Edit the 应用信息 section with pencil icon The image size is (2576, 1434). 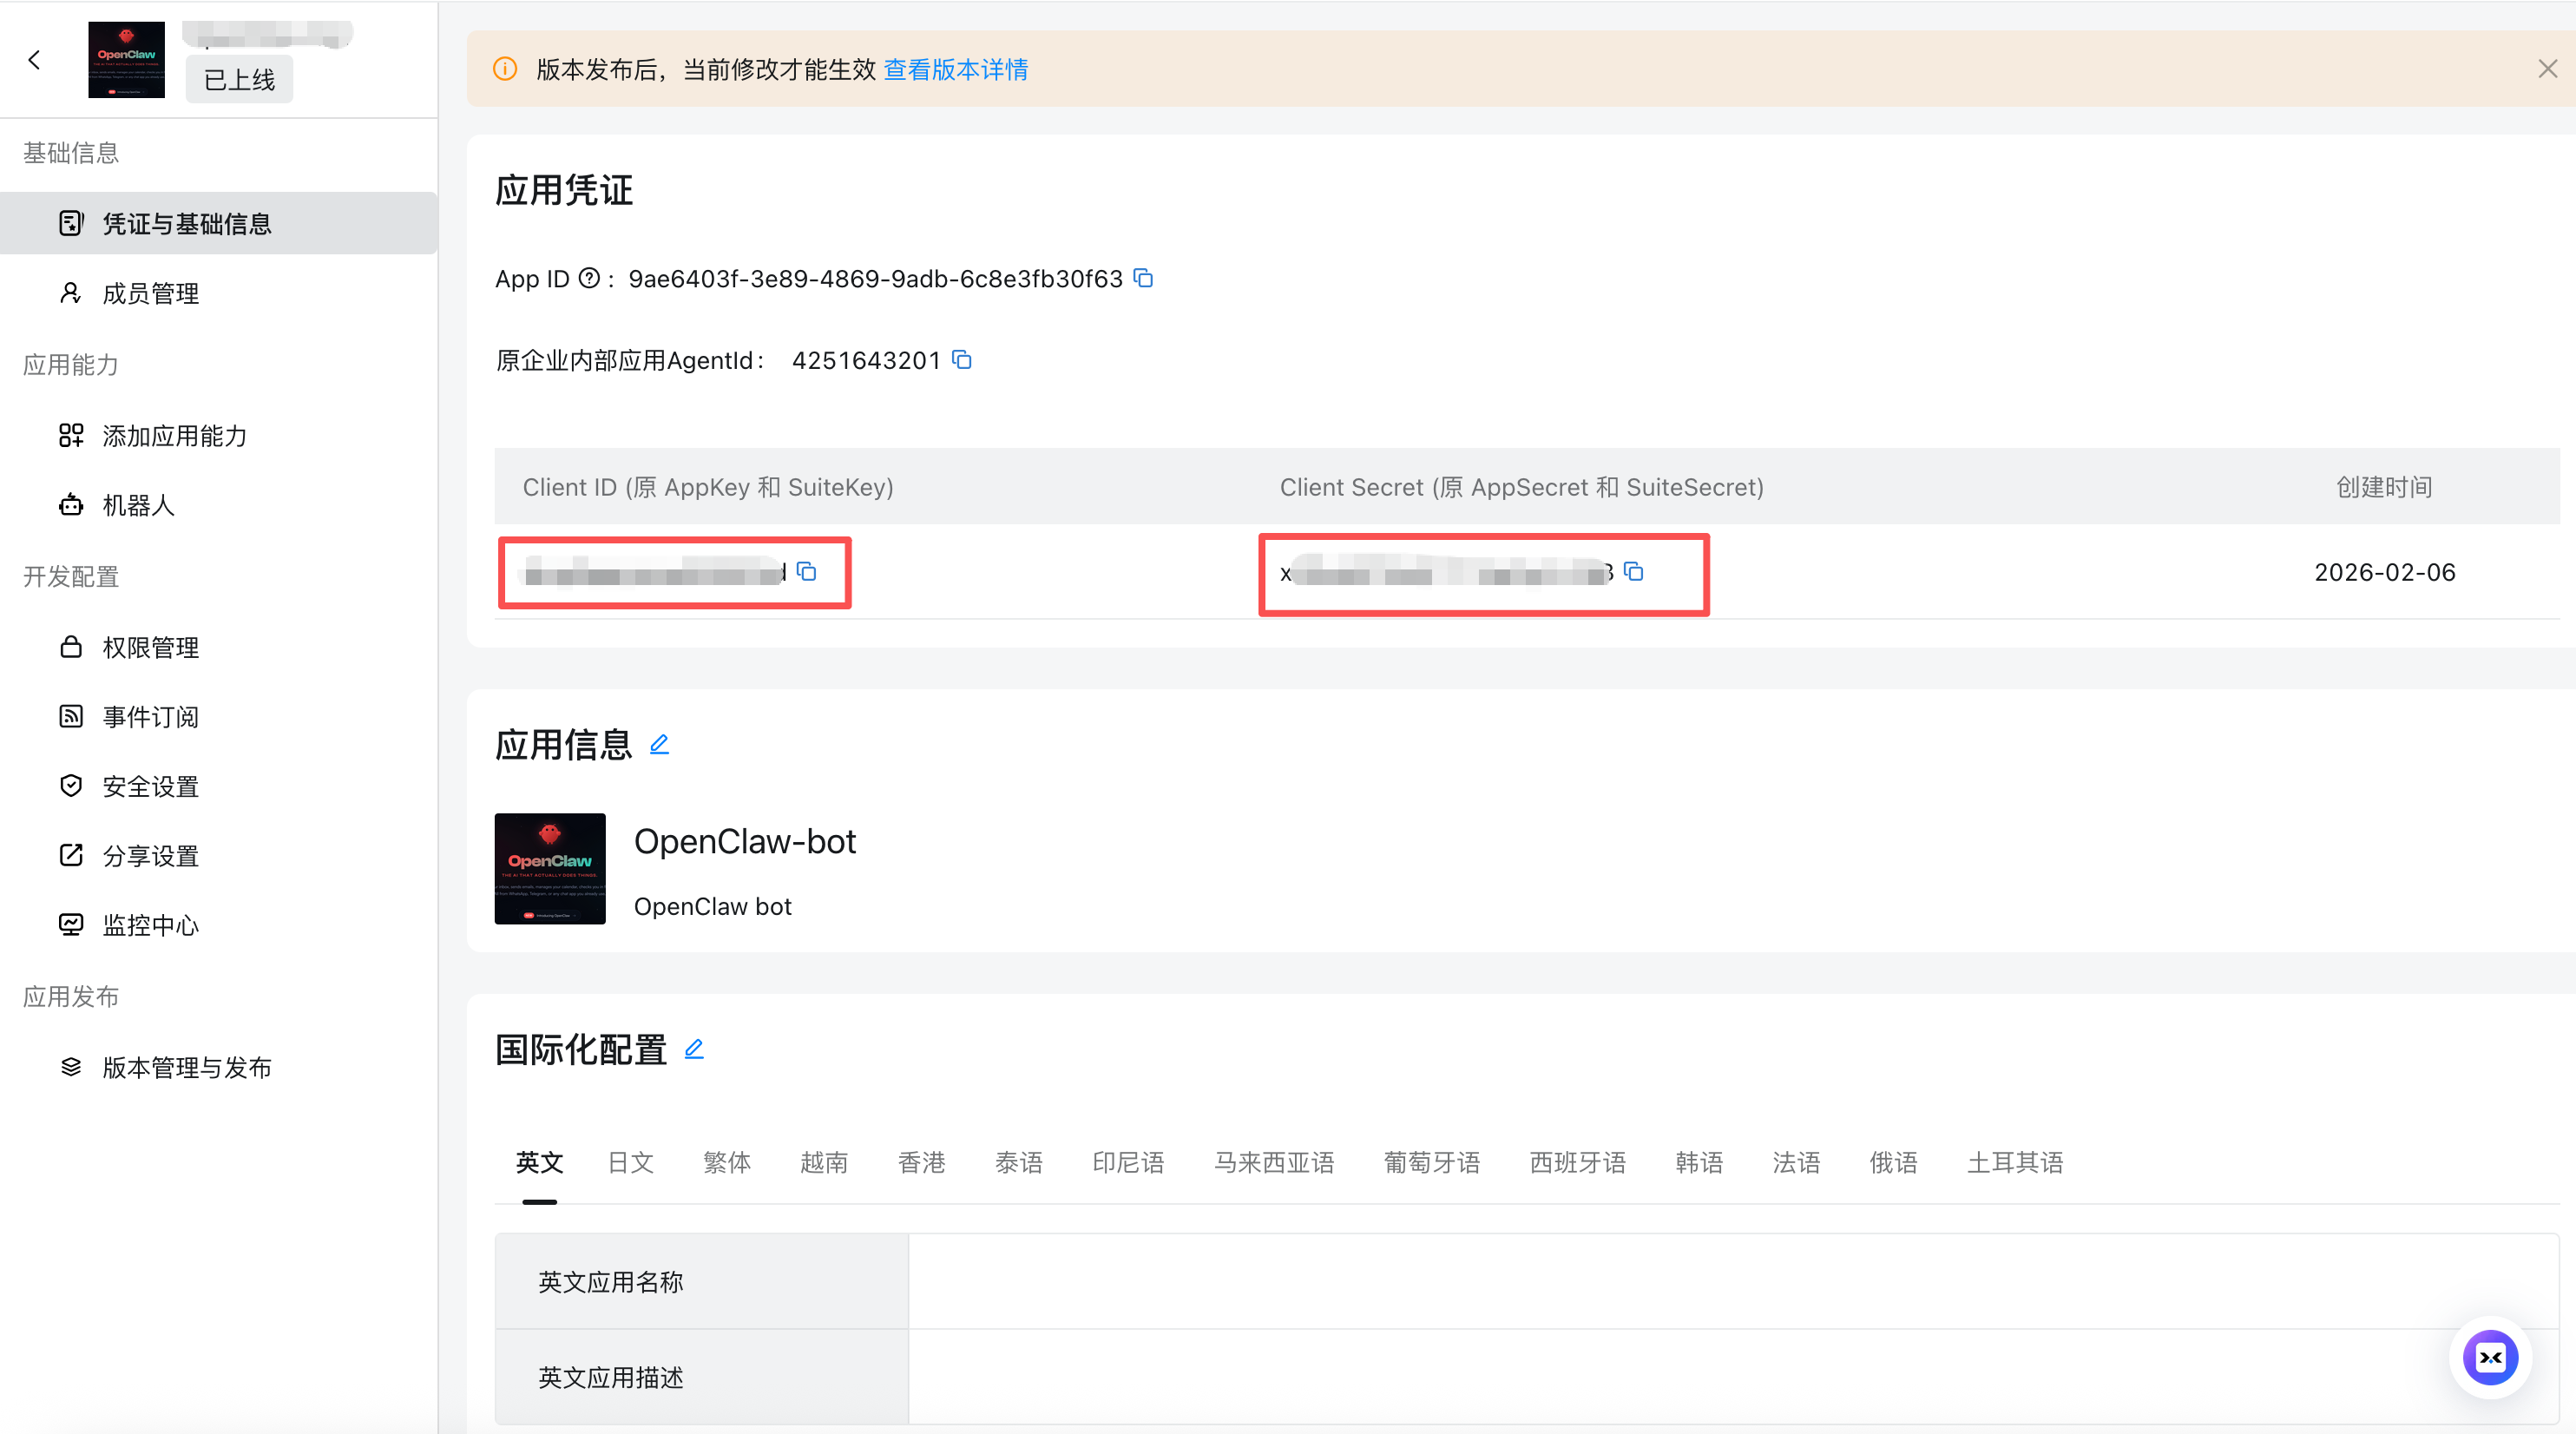pyautogui.click(x=659, y=744)
